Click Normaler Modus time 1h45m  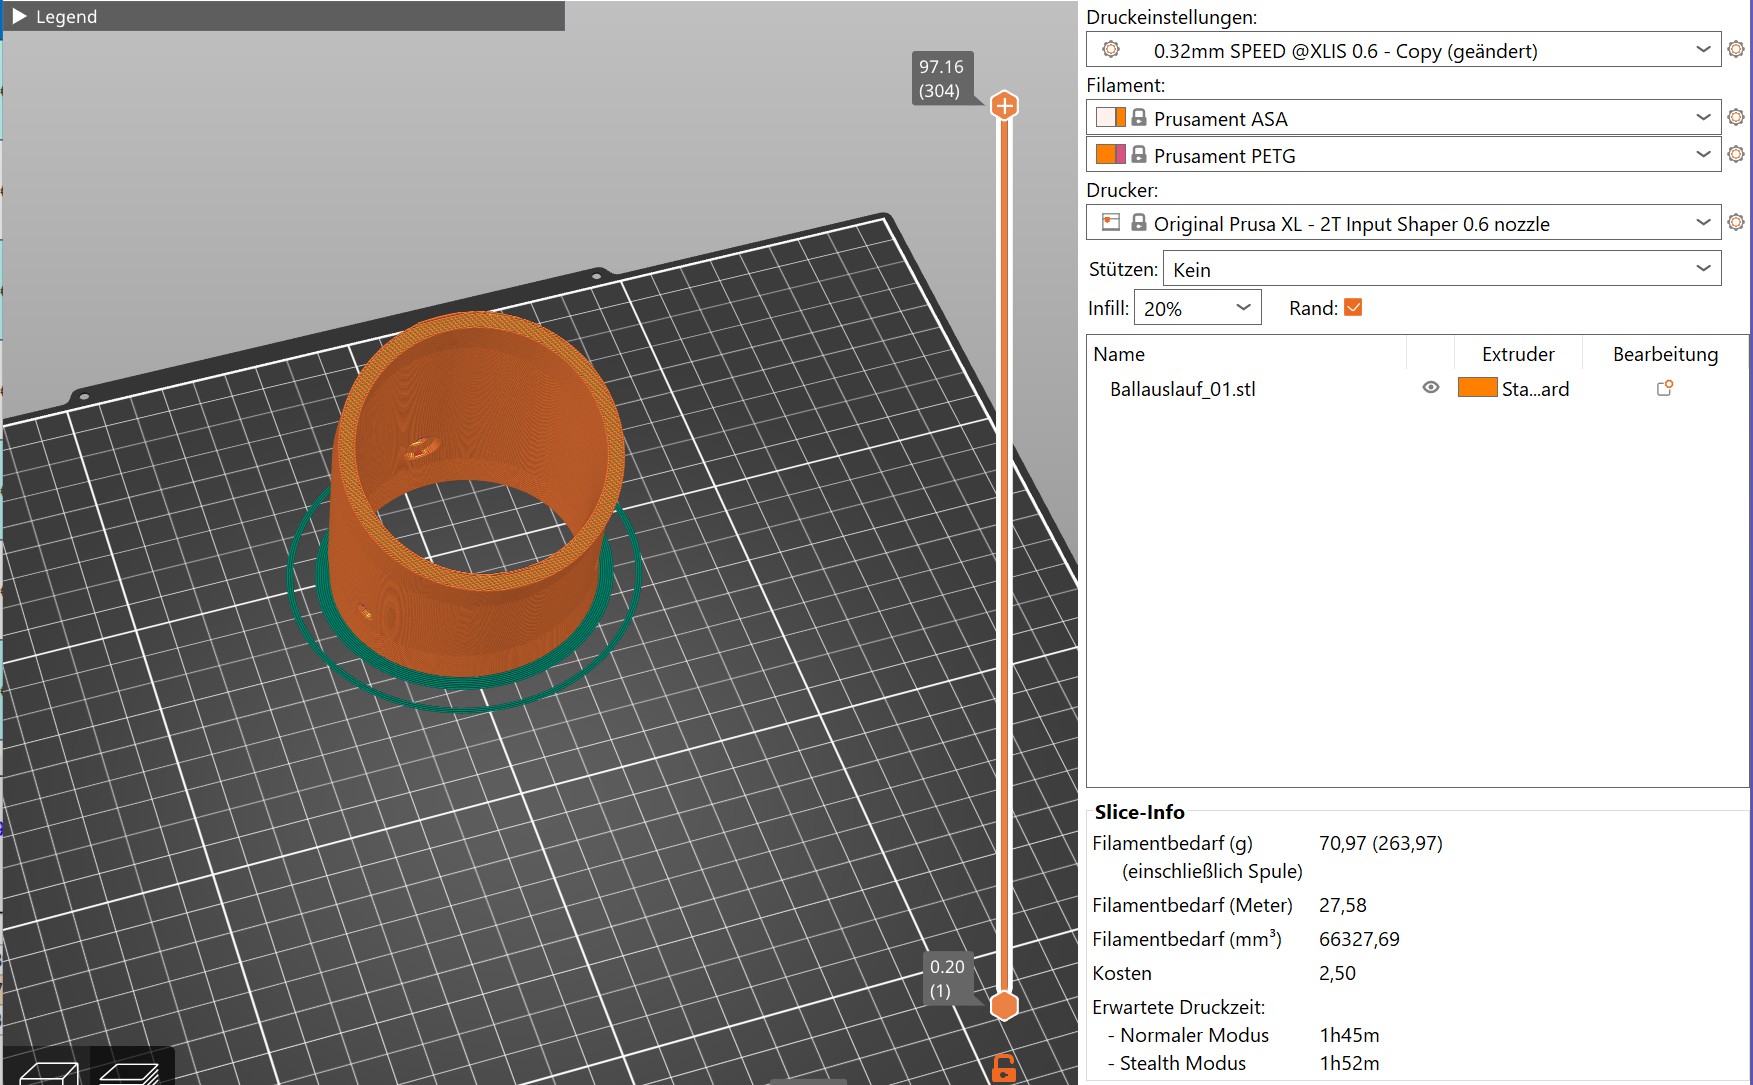point(1349,1035)
